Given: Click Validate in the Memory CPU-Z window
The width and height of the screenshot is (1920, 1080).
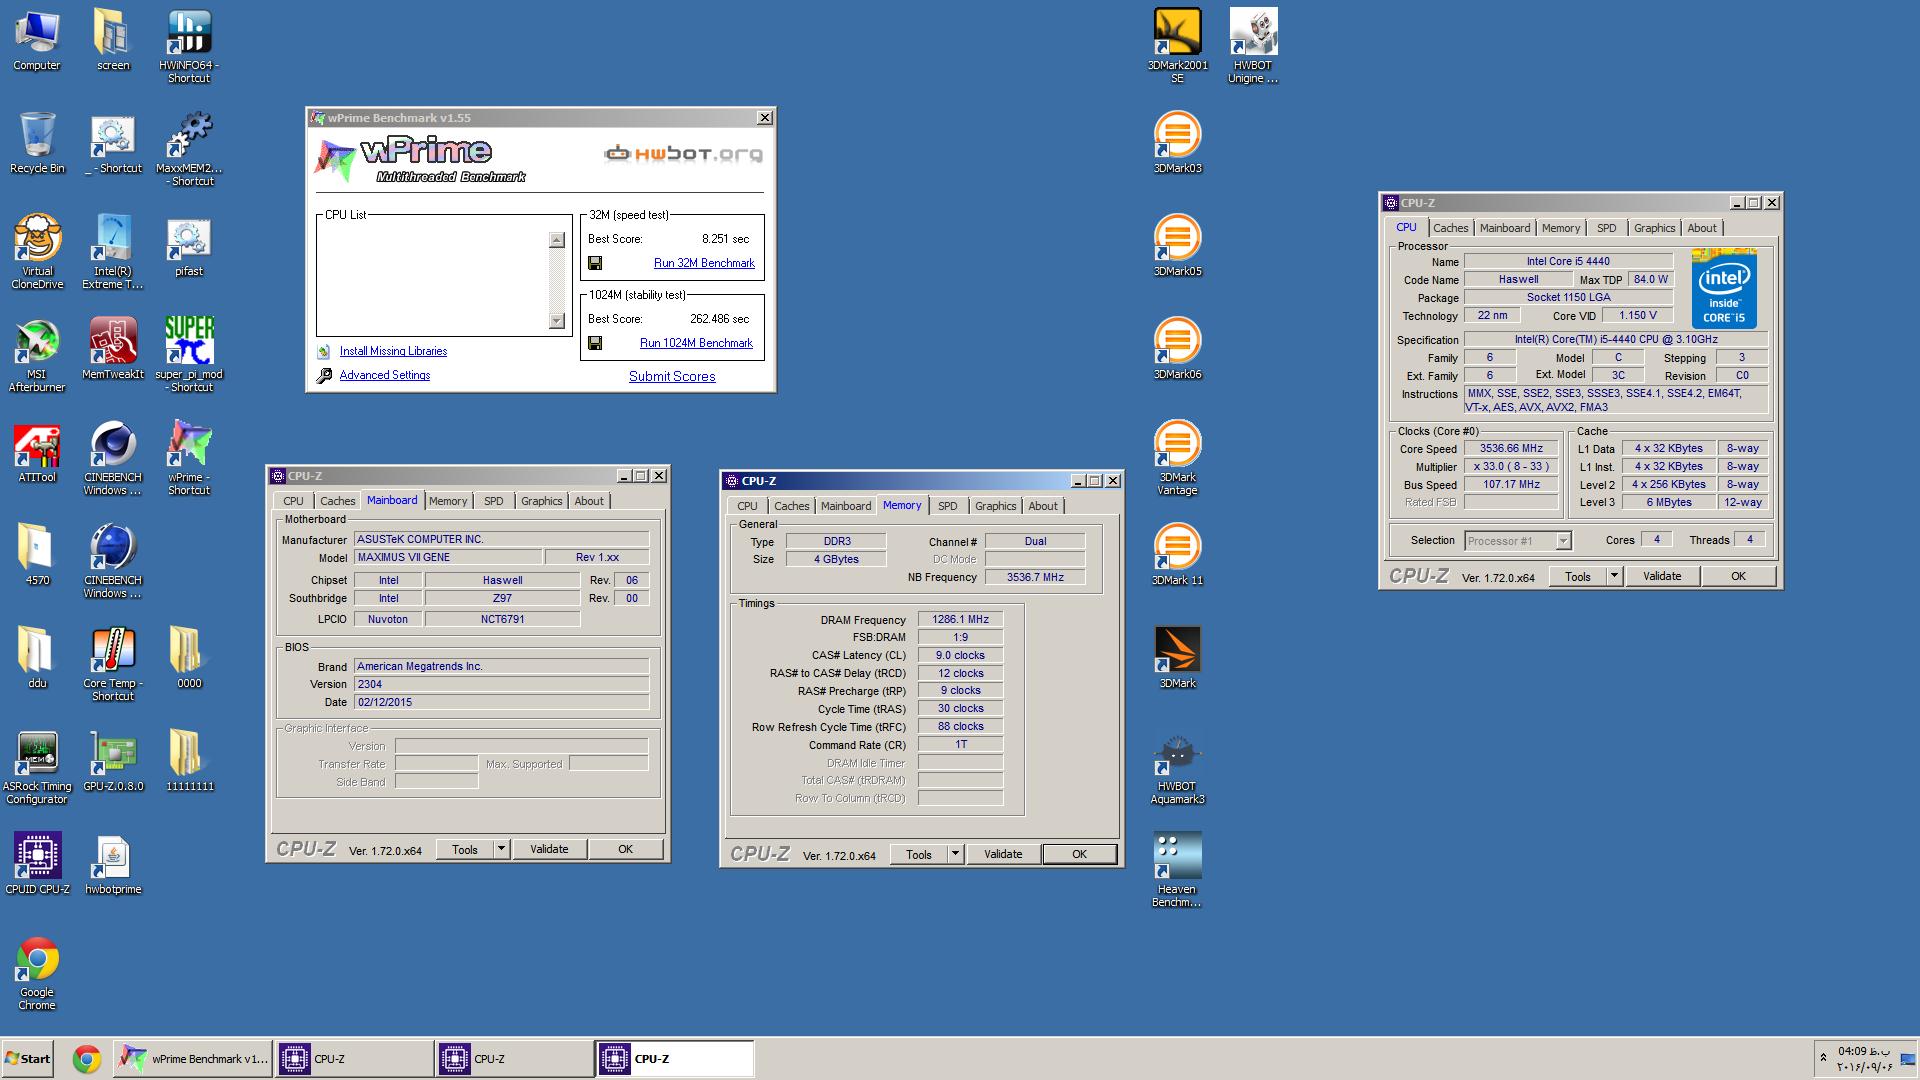Looking at the screenshot, I should pos(1003,854).
